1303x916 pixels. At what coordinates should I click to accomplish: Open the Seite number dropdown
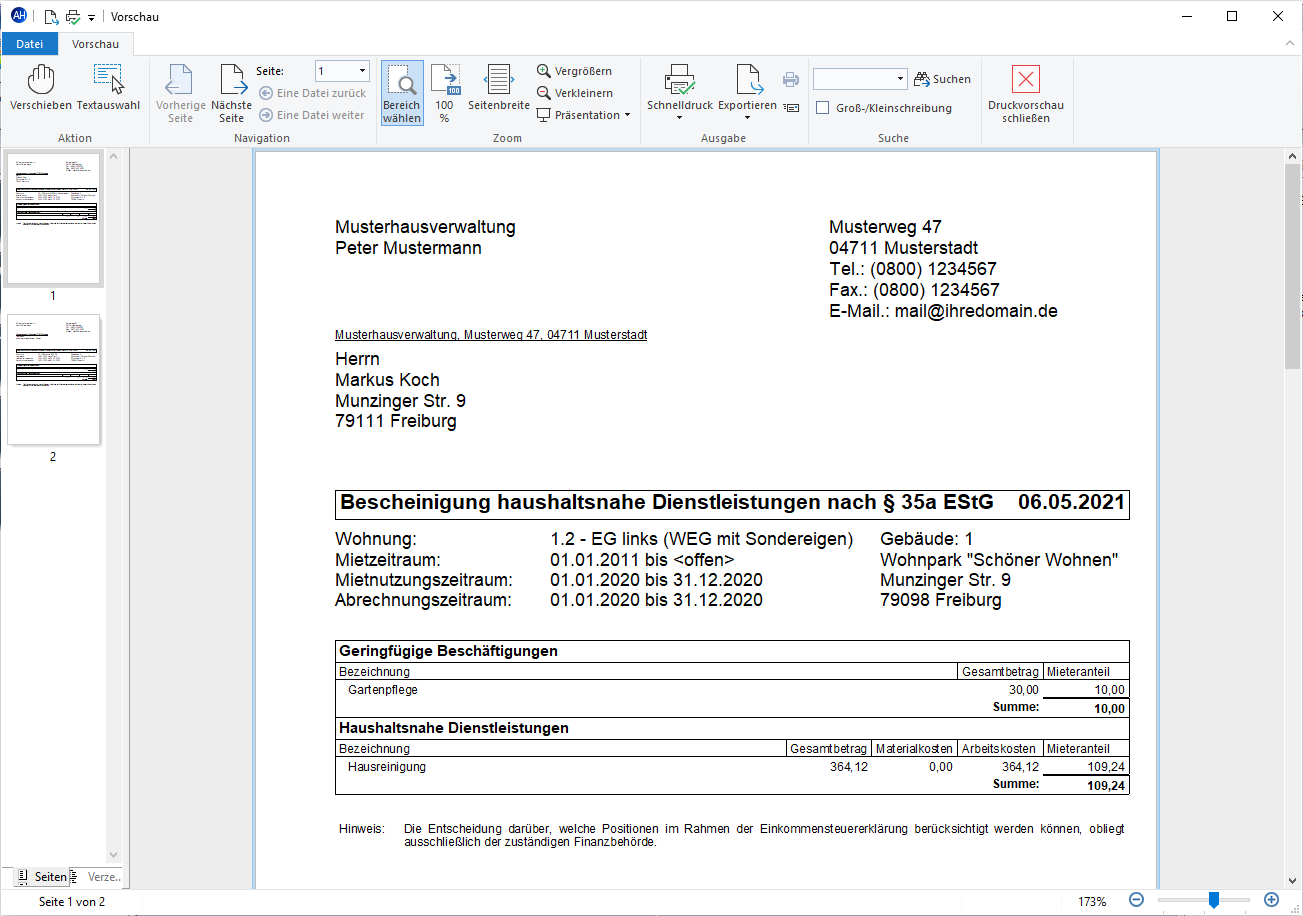[362, 71]
